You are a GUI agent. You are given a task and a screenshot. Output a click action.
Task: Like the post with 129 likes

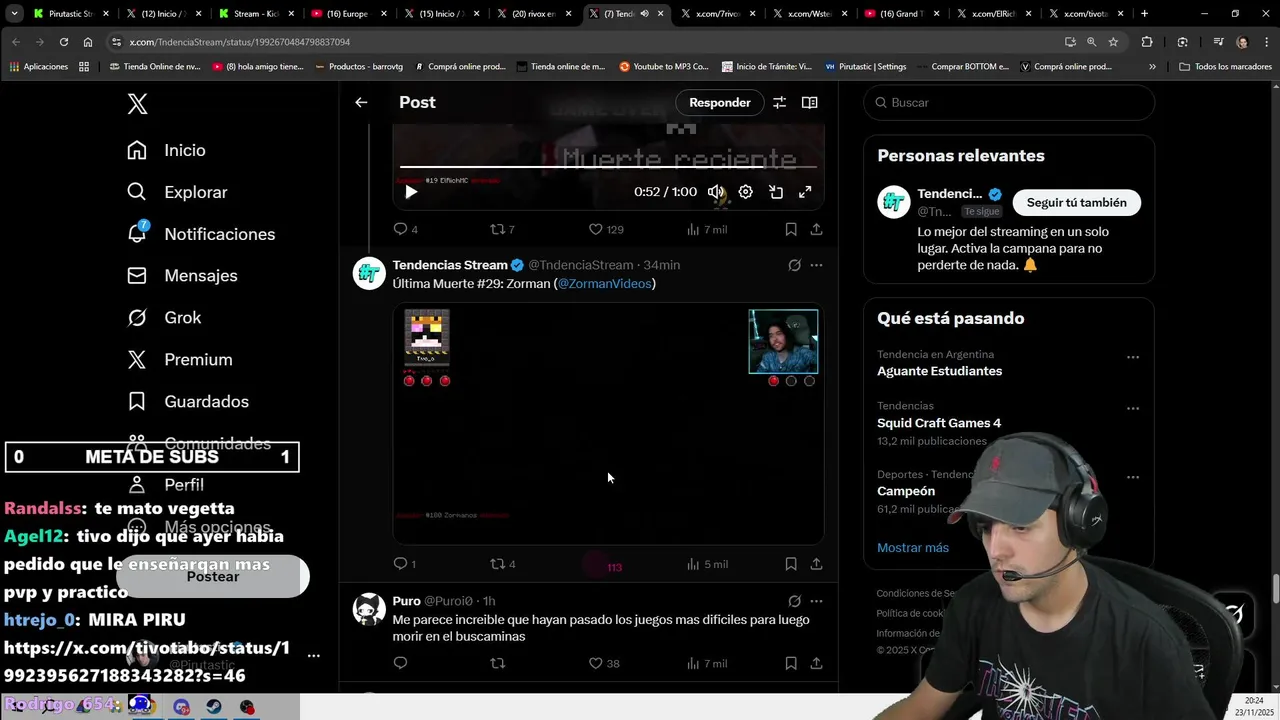pos(605,229)
